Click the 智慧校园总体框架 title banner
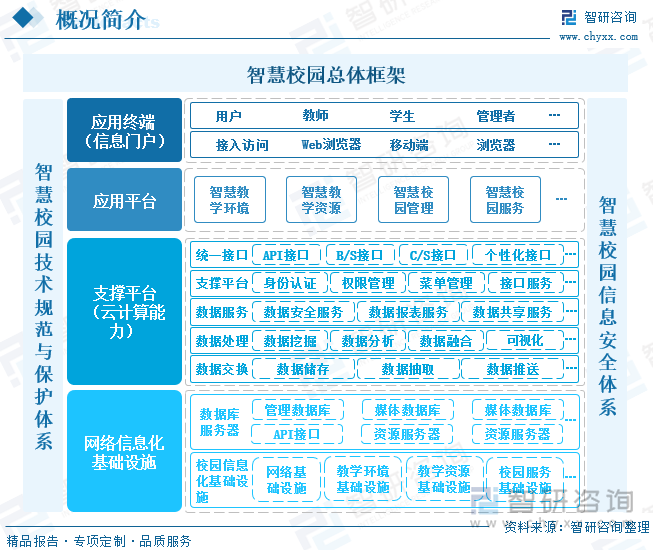Image resolution: width=653 pixels, height=550 pixels. tap(325, 73)
